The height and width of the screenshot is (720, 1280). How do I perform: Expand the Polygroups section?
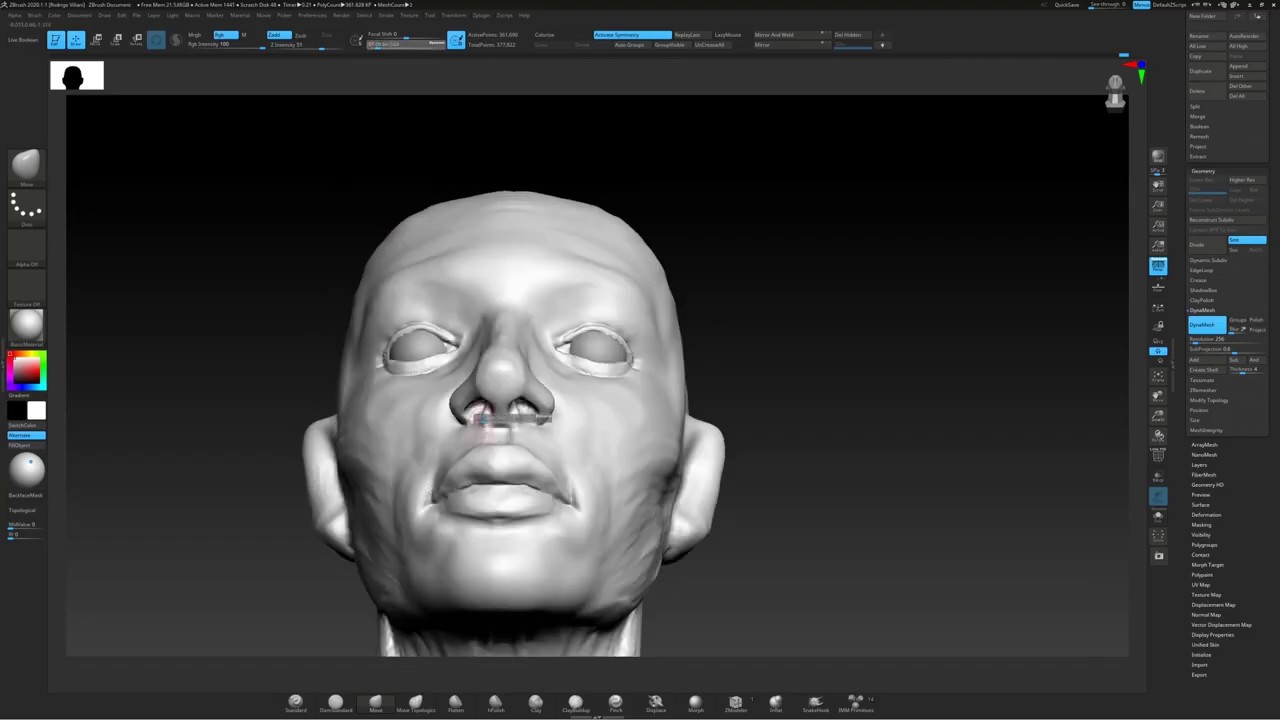click(x=1204, y=545)
